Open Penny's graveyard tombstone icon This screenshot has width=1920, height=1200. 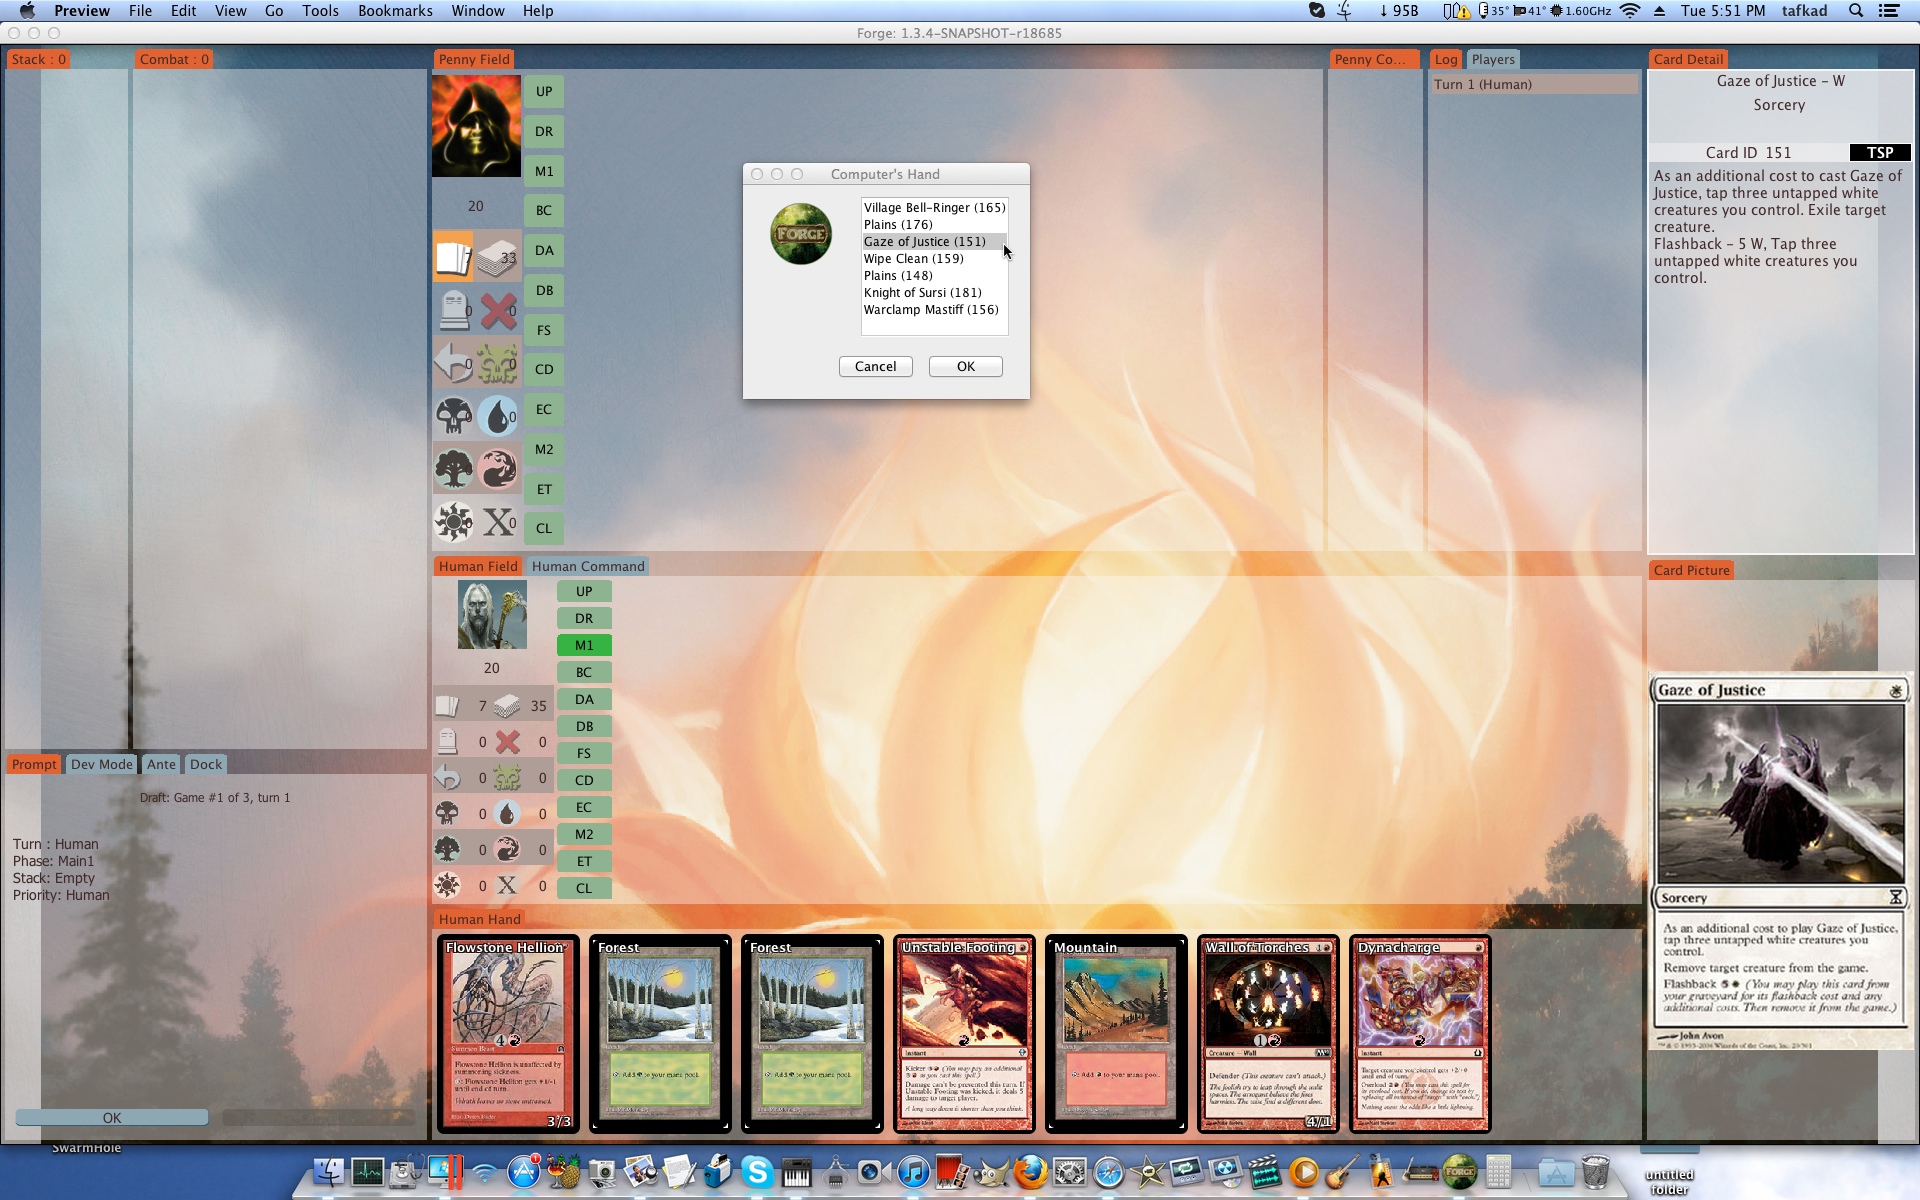coord(453,311)
